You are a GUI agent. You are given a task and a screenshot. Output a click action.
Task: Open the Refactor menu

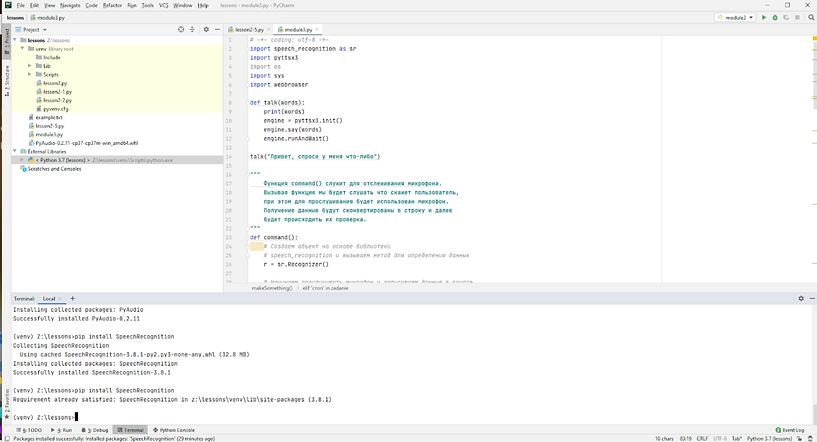pyautogui.click(x=112, y=5)
